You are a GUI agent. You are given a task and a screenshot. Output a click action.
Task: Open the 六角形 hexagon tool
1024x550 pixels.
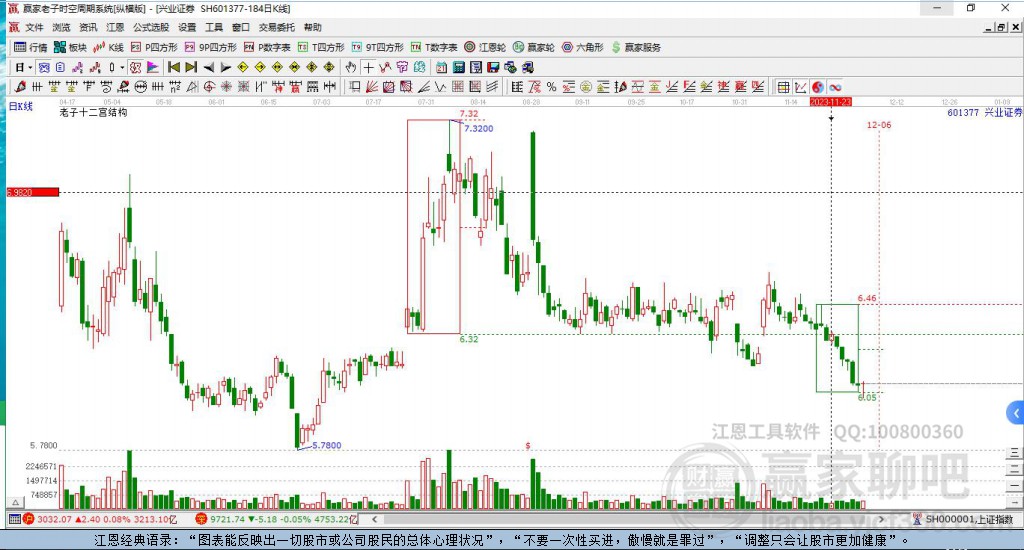coord(583,47)
